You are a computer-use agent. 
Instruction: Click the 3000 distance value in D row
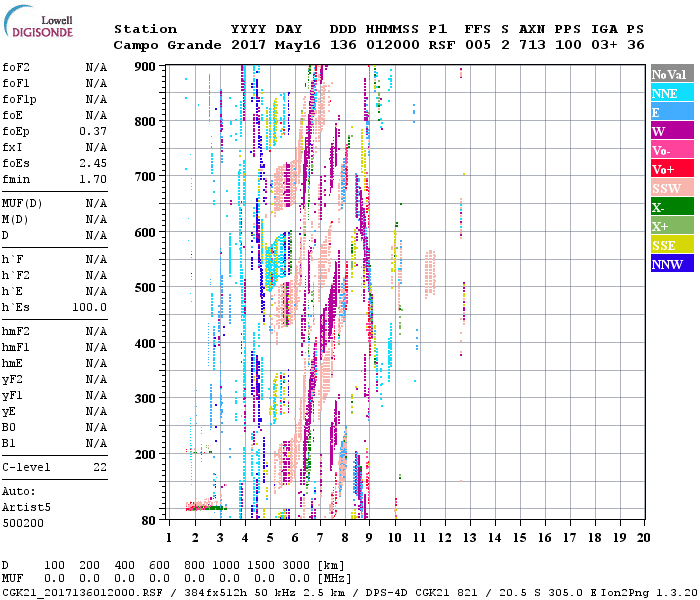click(x=296, y=565)
